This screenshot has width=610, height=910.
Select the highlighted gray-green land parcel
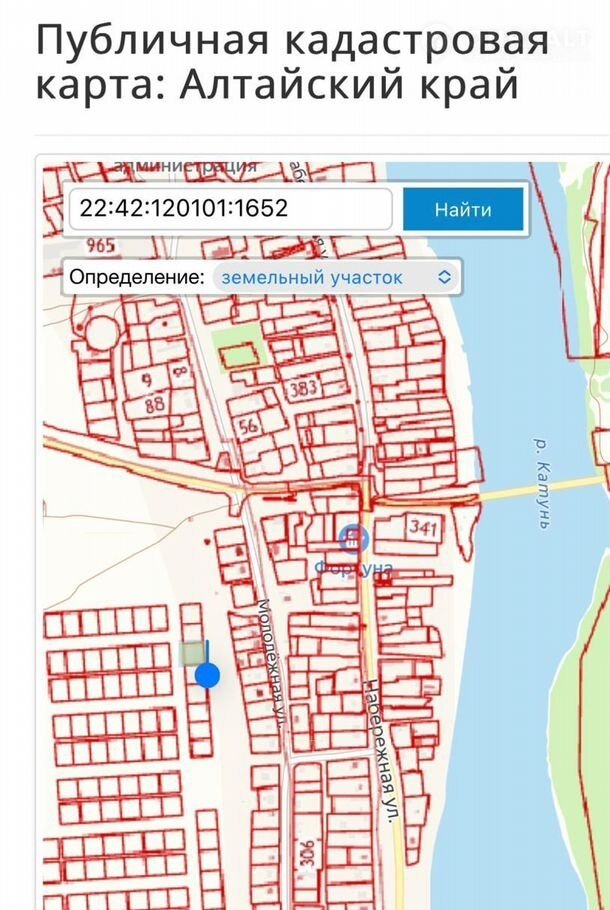pos(191,653)
